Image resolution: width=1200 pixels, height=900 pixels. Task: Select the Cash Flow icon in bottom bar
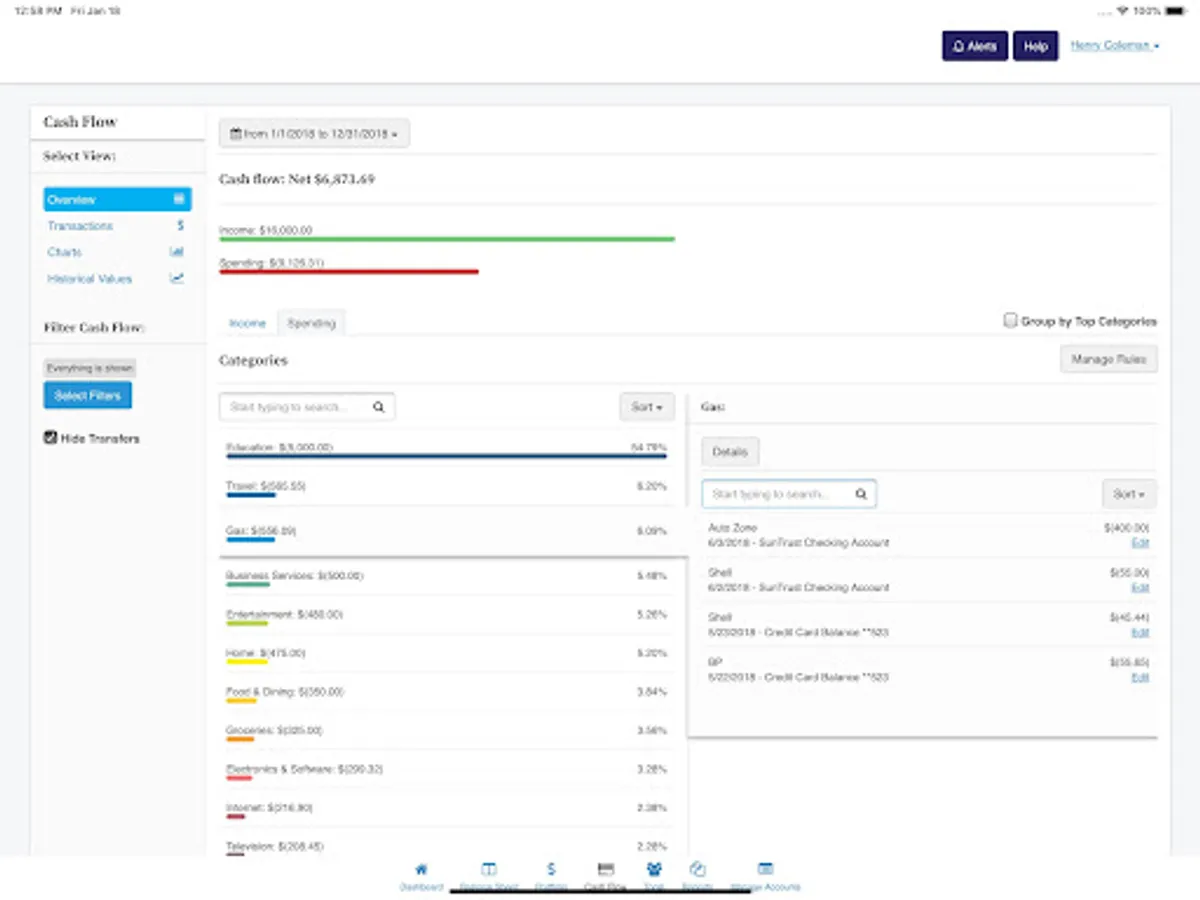(x=604, y=870)
